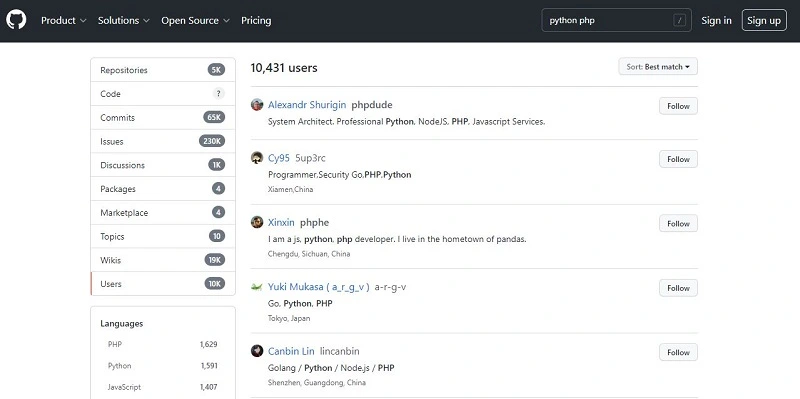This screenshot has height=399, width=800.
Task: Open Yuki Mukasa ( a_r_g_v ) profile
Action: [x=318, y=287]
